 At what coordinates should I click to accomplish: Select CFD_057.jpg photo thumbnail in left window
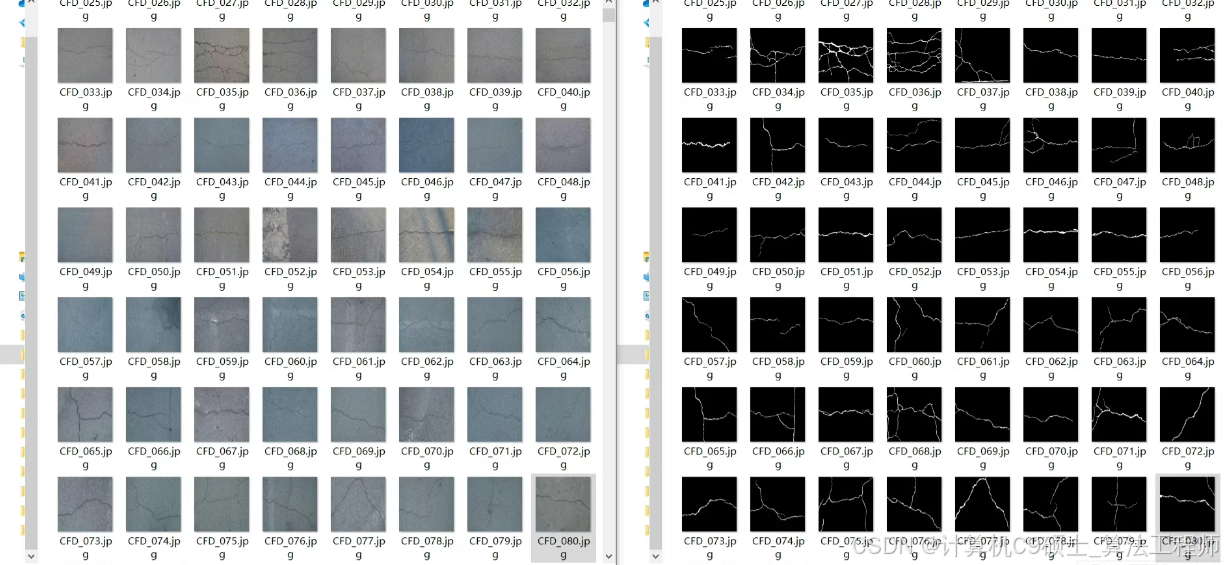pyautogui.click(x=85, y=325)
